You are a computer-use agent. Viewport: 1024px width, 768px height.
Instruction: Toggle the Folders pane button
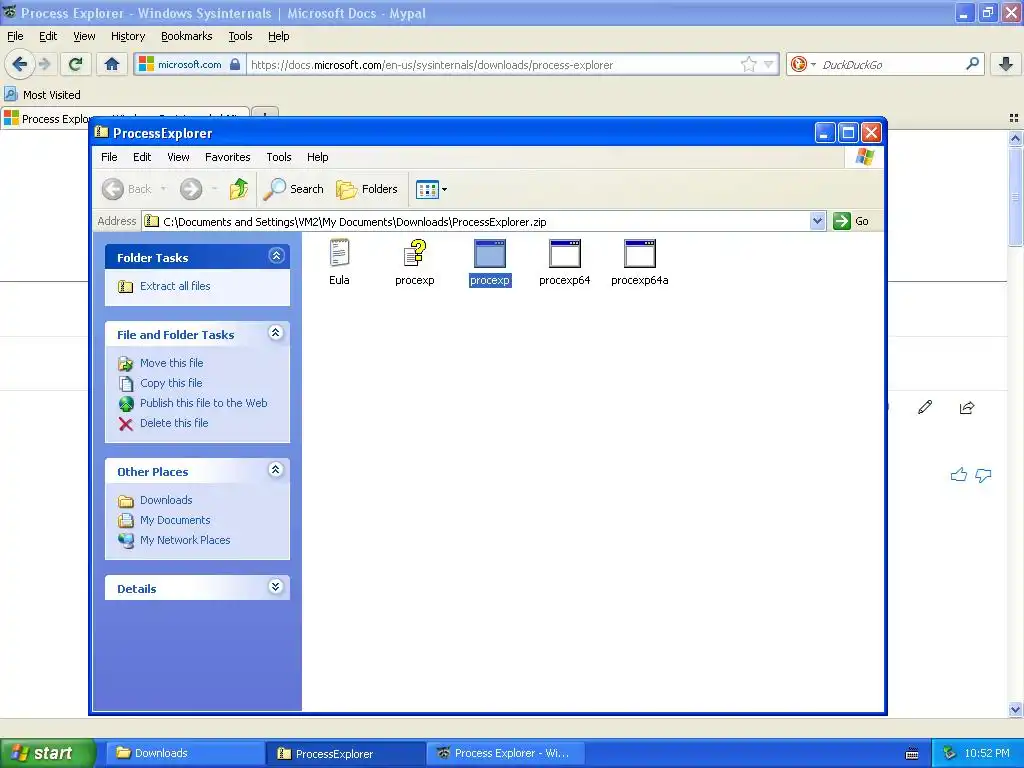[x=367, y=189]
